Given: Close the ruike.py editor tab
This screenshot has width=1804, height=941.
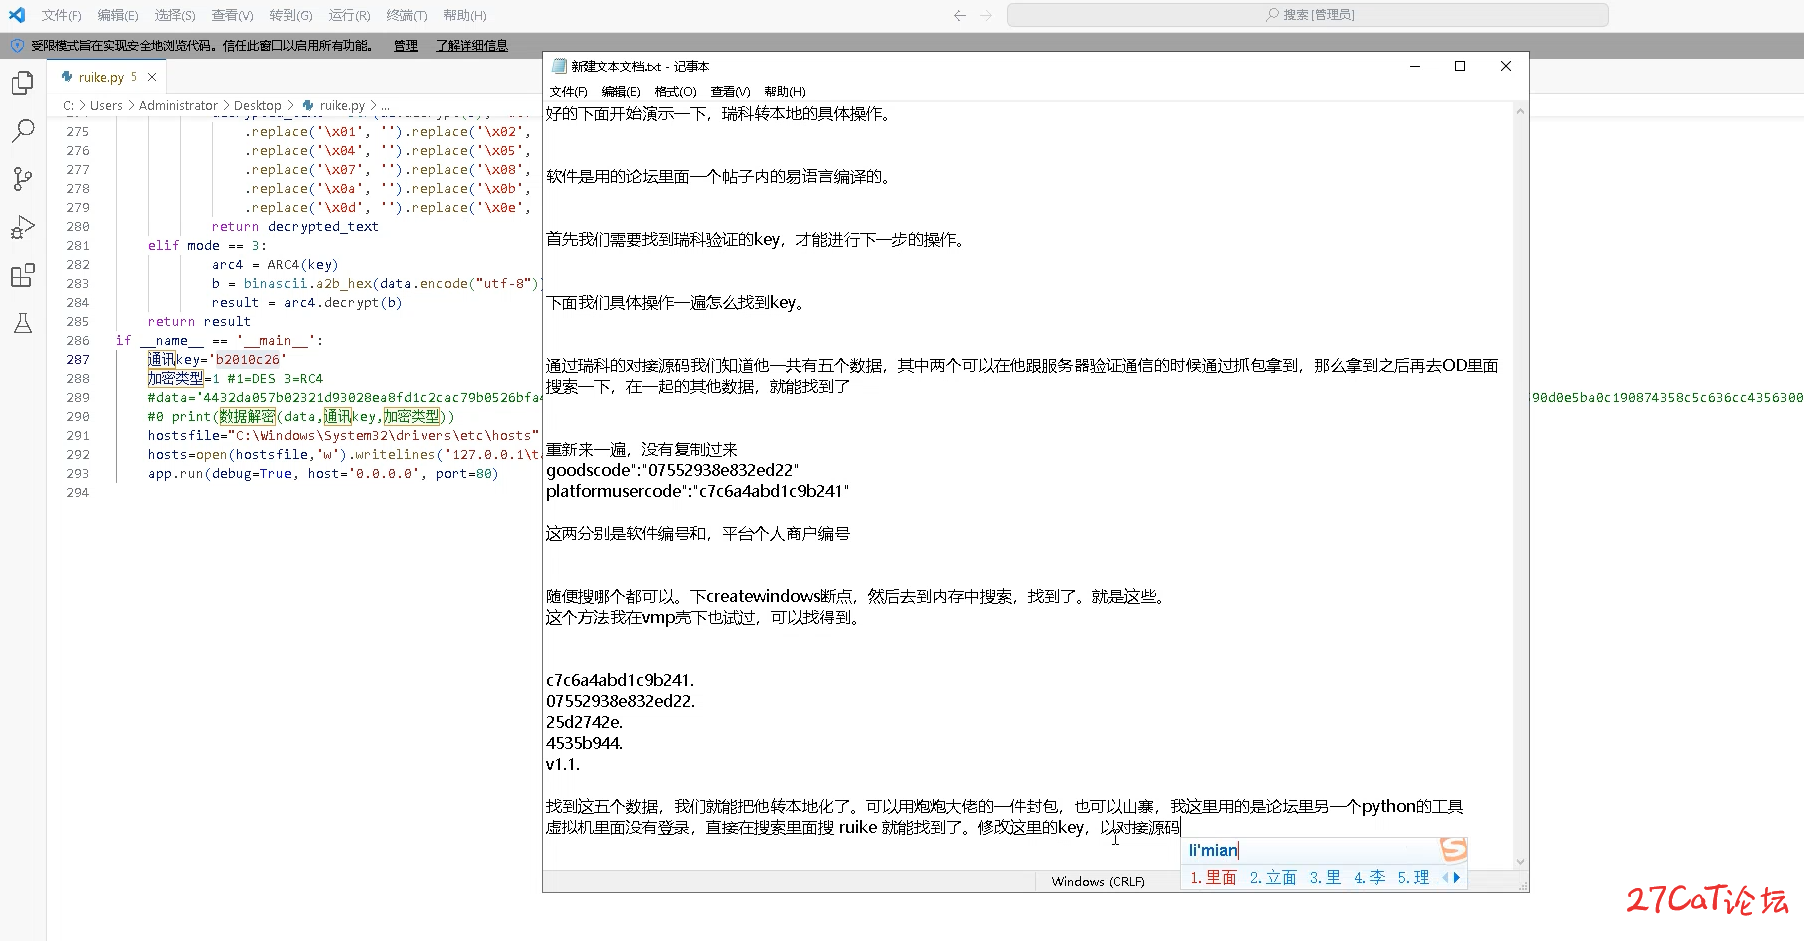Looking at the screenshot, I should (152, 77).
